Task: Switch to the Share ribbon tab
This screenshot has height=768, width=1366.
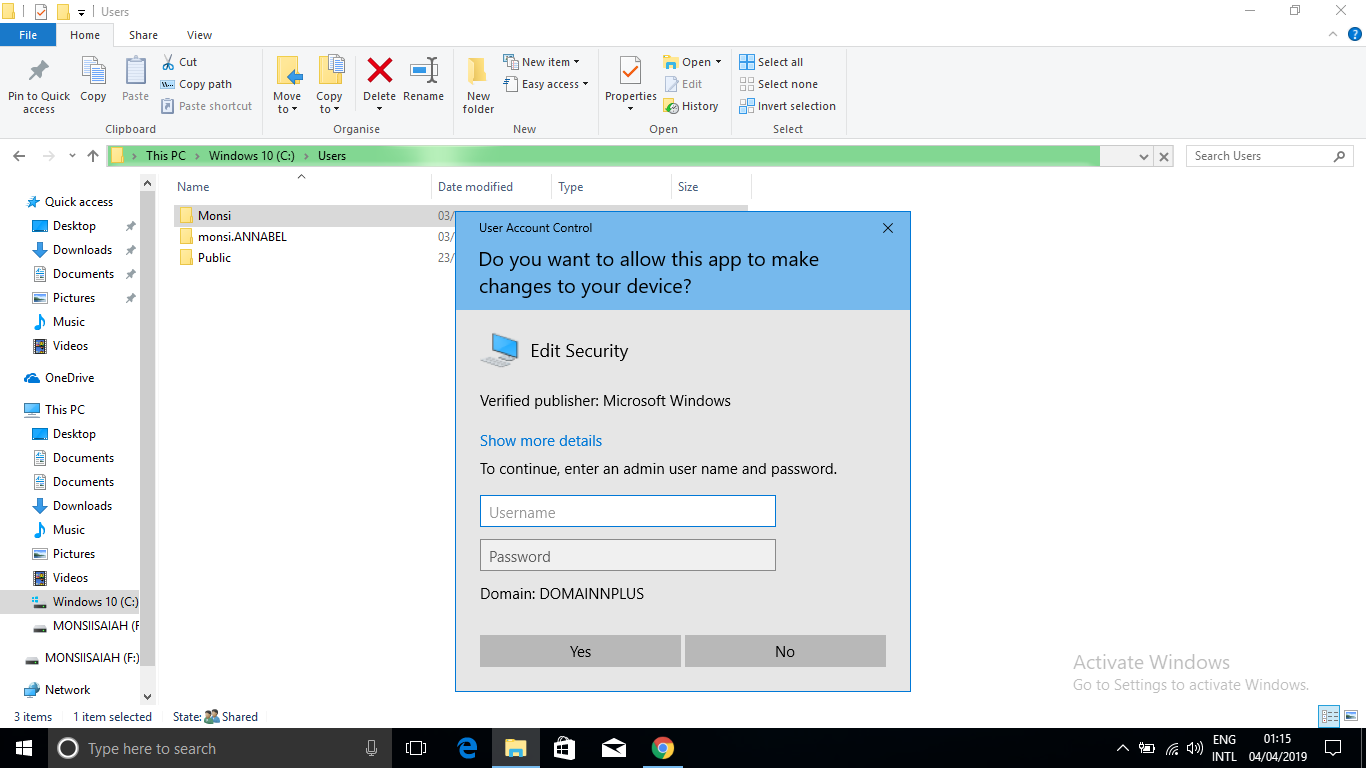Action: coord(143,34)
